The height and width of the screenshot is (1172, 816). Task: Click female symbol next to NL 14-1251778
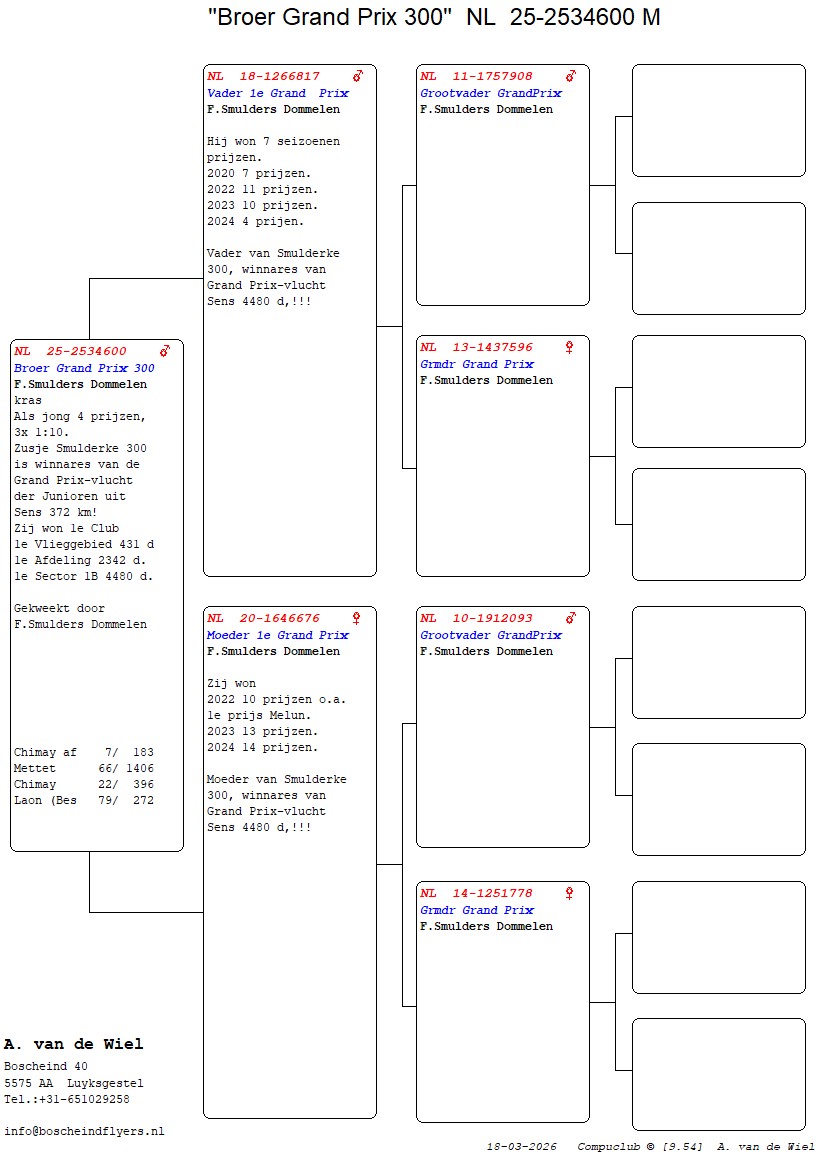(569, 893)
